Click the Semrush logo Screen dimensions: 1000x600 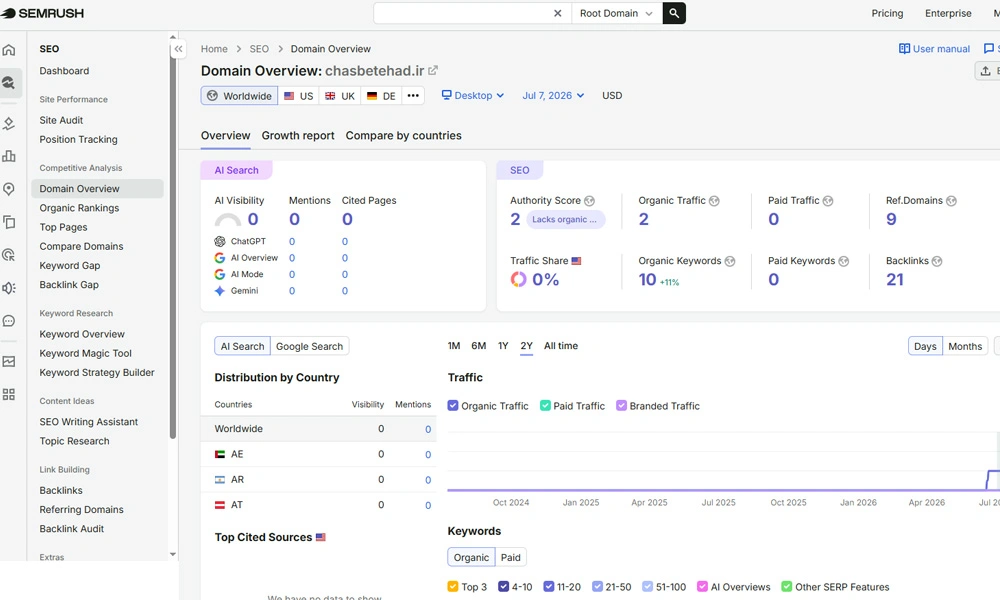[42, 13]
